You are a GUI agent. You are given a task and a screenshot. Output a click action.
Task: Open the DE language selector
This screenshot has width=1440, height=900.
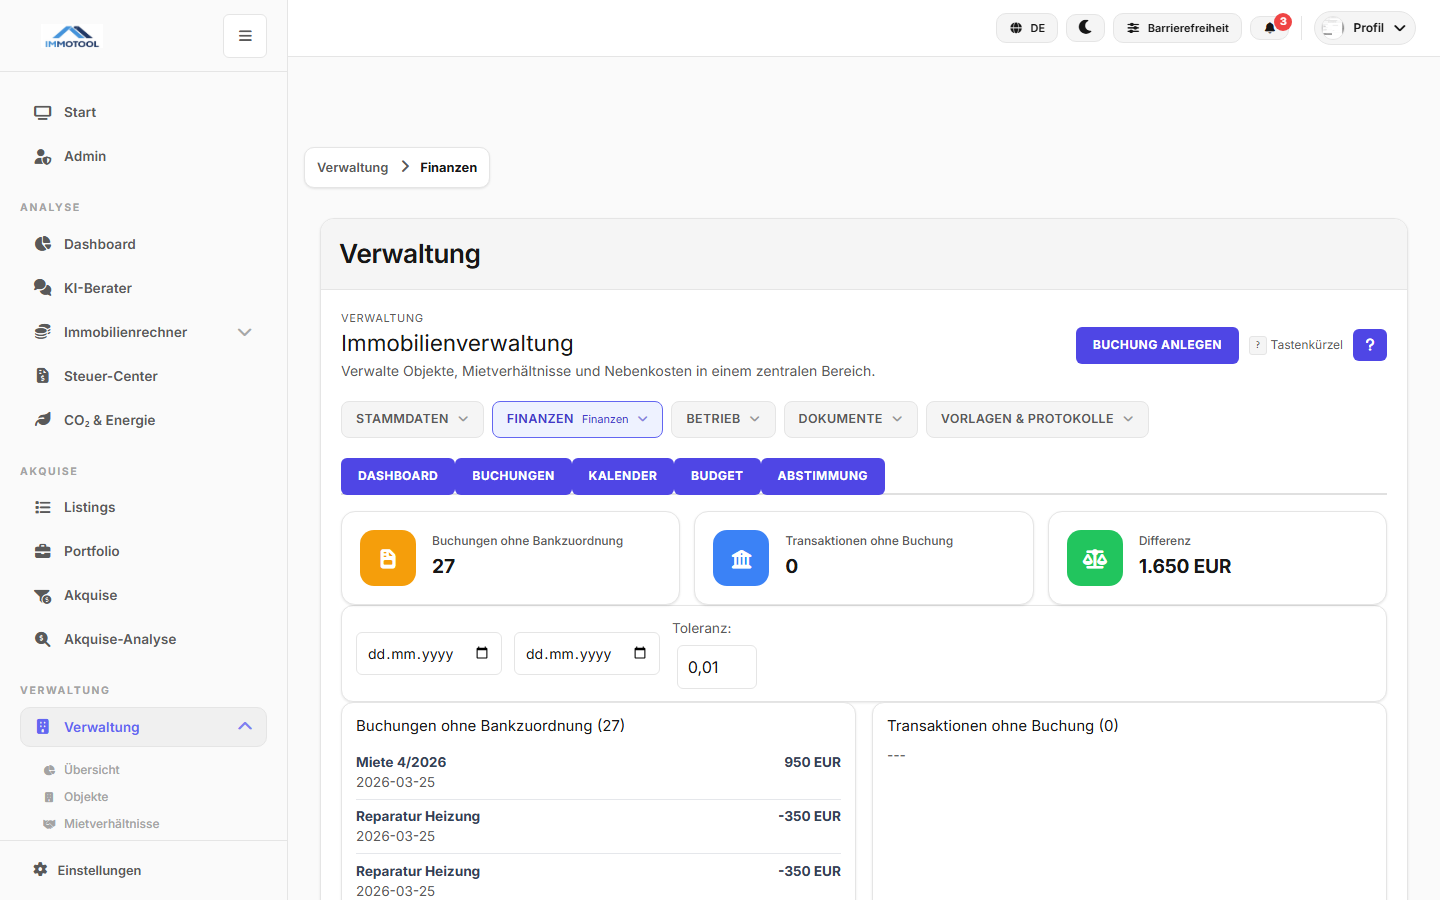[x=1027, y=28]
